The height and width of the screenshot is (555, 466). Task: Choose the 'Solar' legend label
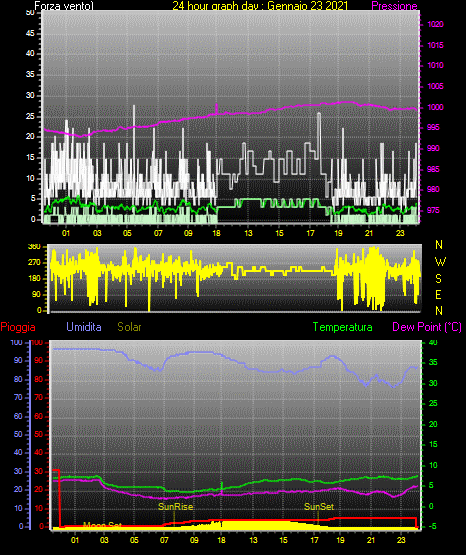point(129,327)
